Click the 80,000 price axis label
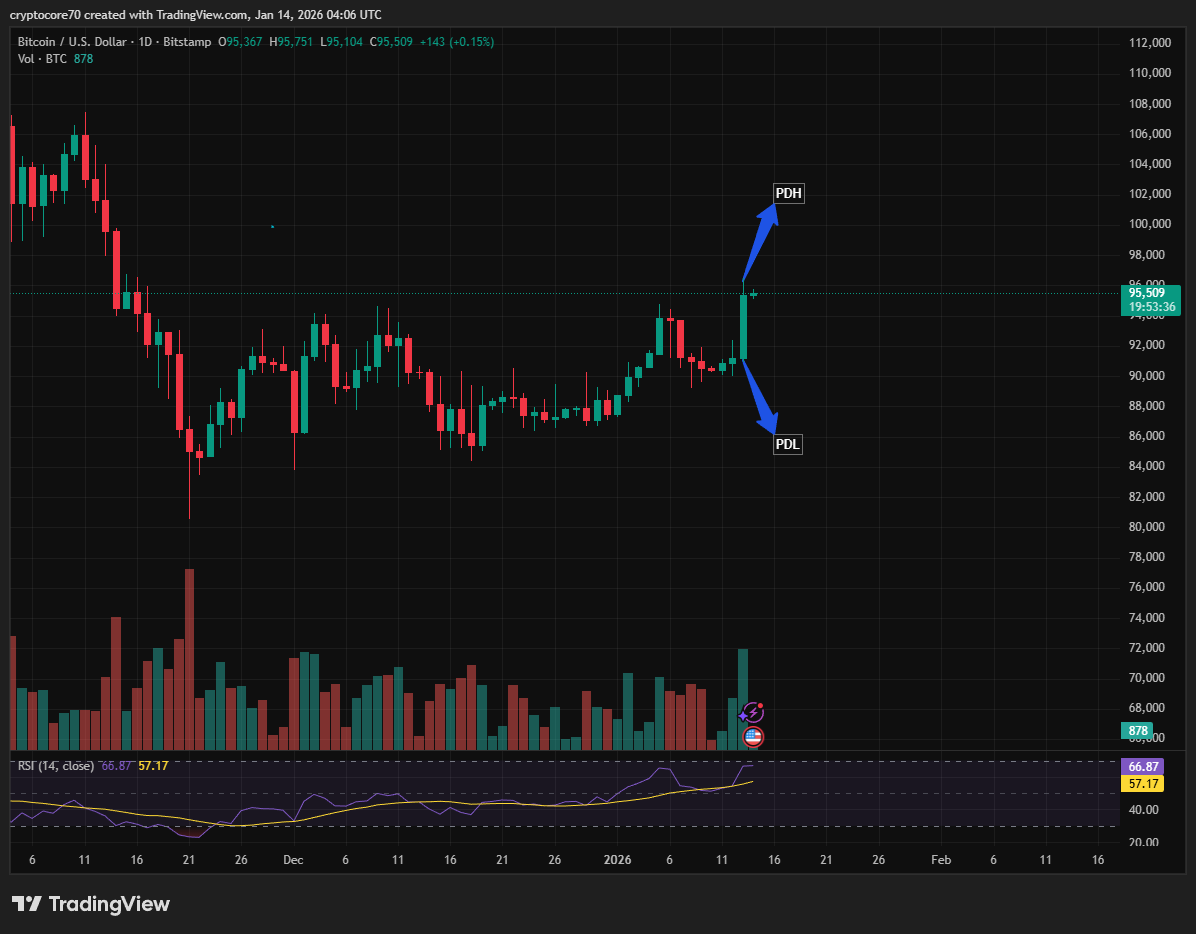This screenshot has width=1196, height=934. point(1147,527)
